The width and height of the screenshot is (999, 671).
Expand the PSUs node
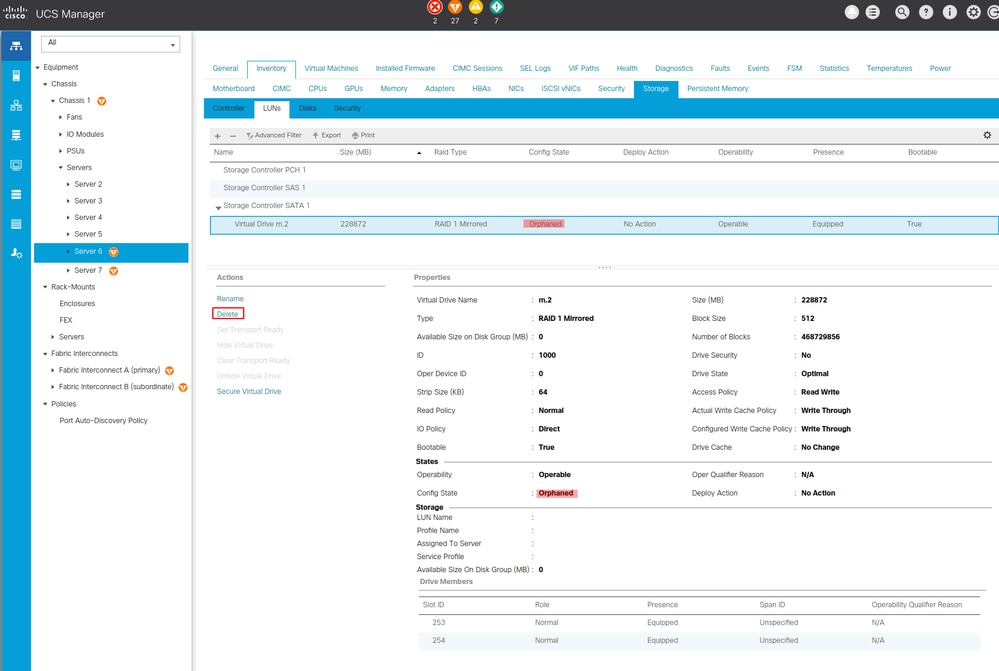[x=61, y=151]
